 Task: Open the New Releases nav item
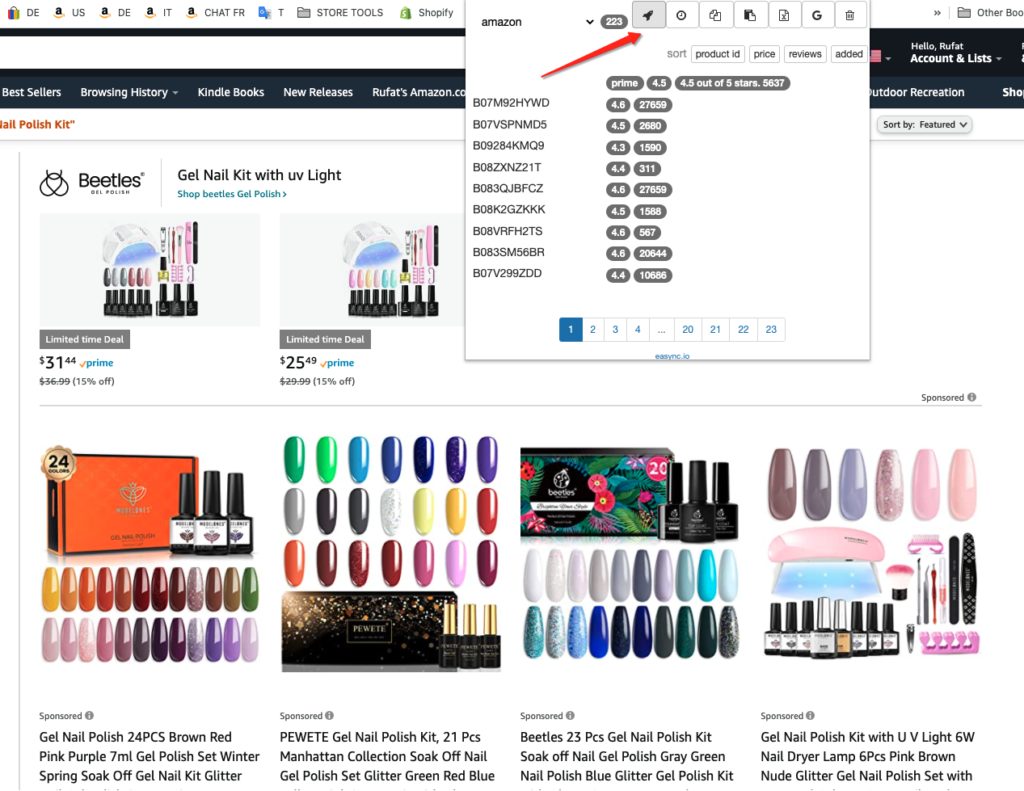pos(317,92)
